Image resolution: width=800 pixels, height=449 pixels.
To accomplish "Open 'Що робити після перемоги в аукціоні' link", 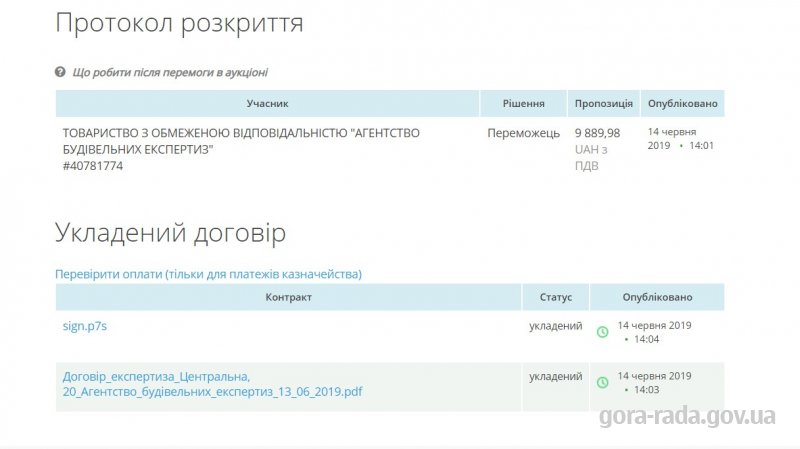I will point(170,72).
